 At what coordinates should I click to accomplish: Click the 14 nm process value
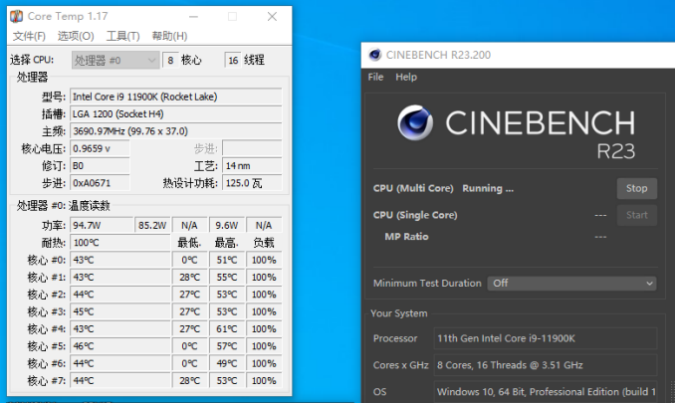252,166
